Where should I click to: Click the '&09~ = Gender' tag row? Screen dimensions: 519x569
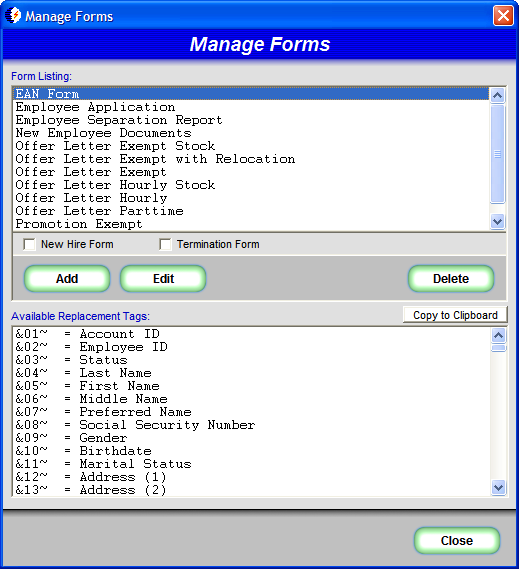(x=252, y=438)
